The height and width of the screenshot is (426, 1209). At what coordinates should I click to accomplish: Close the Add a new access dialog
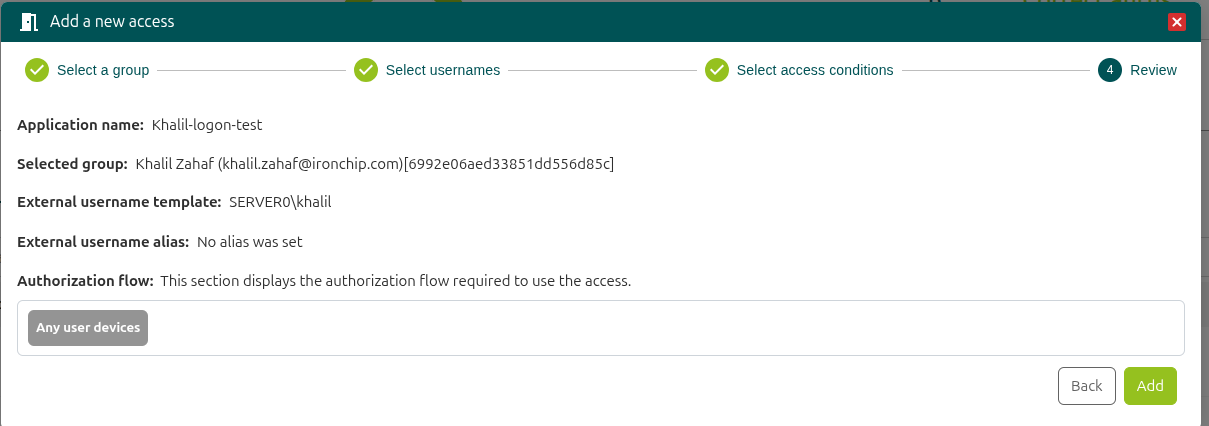(x=1176, y=22)
